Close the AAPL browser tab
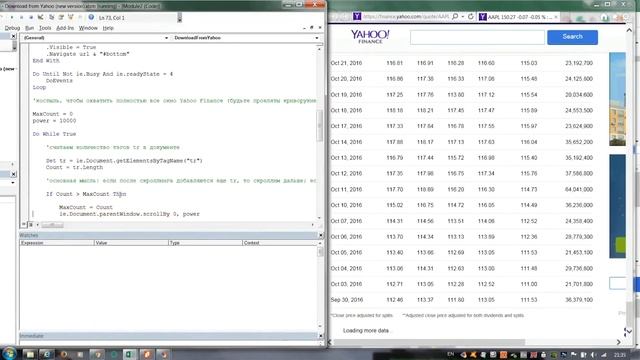Screen dimensions: 640x360 (556, 17)
